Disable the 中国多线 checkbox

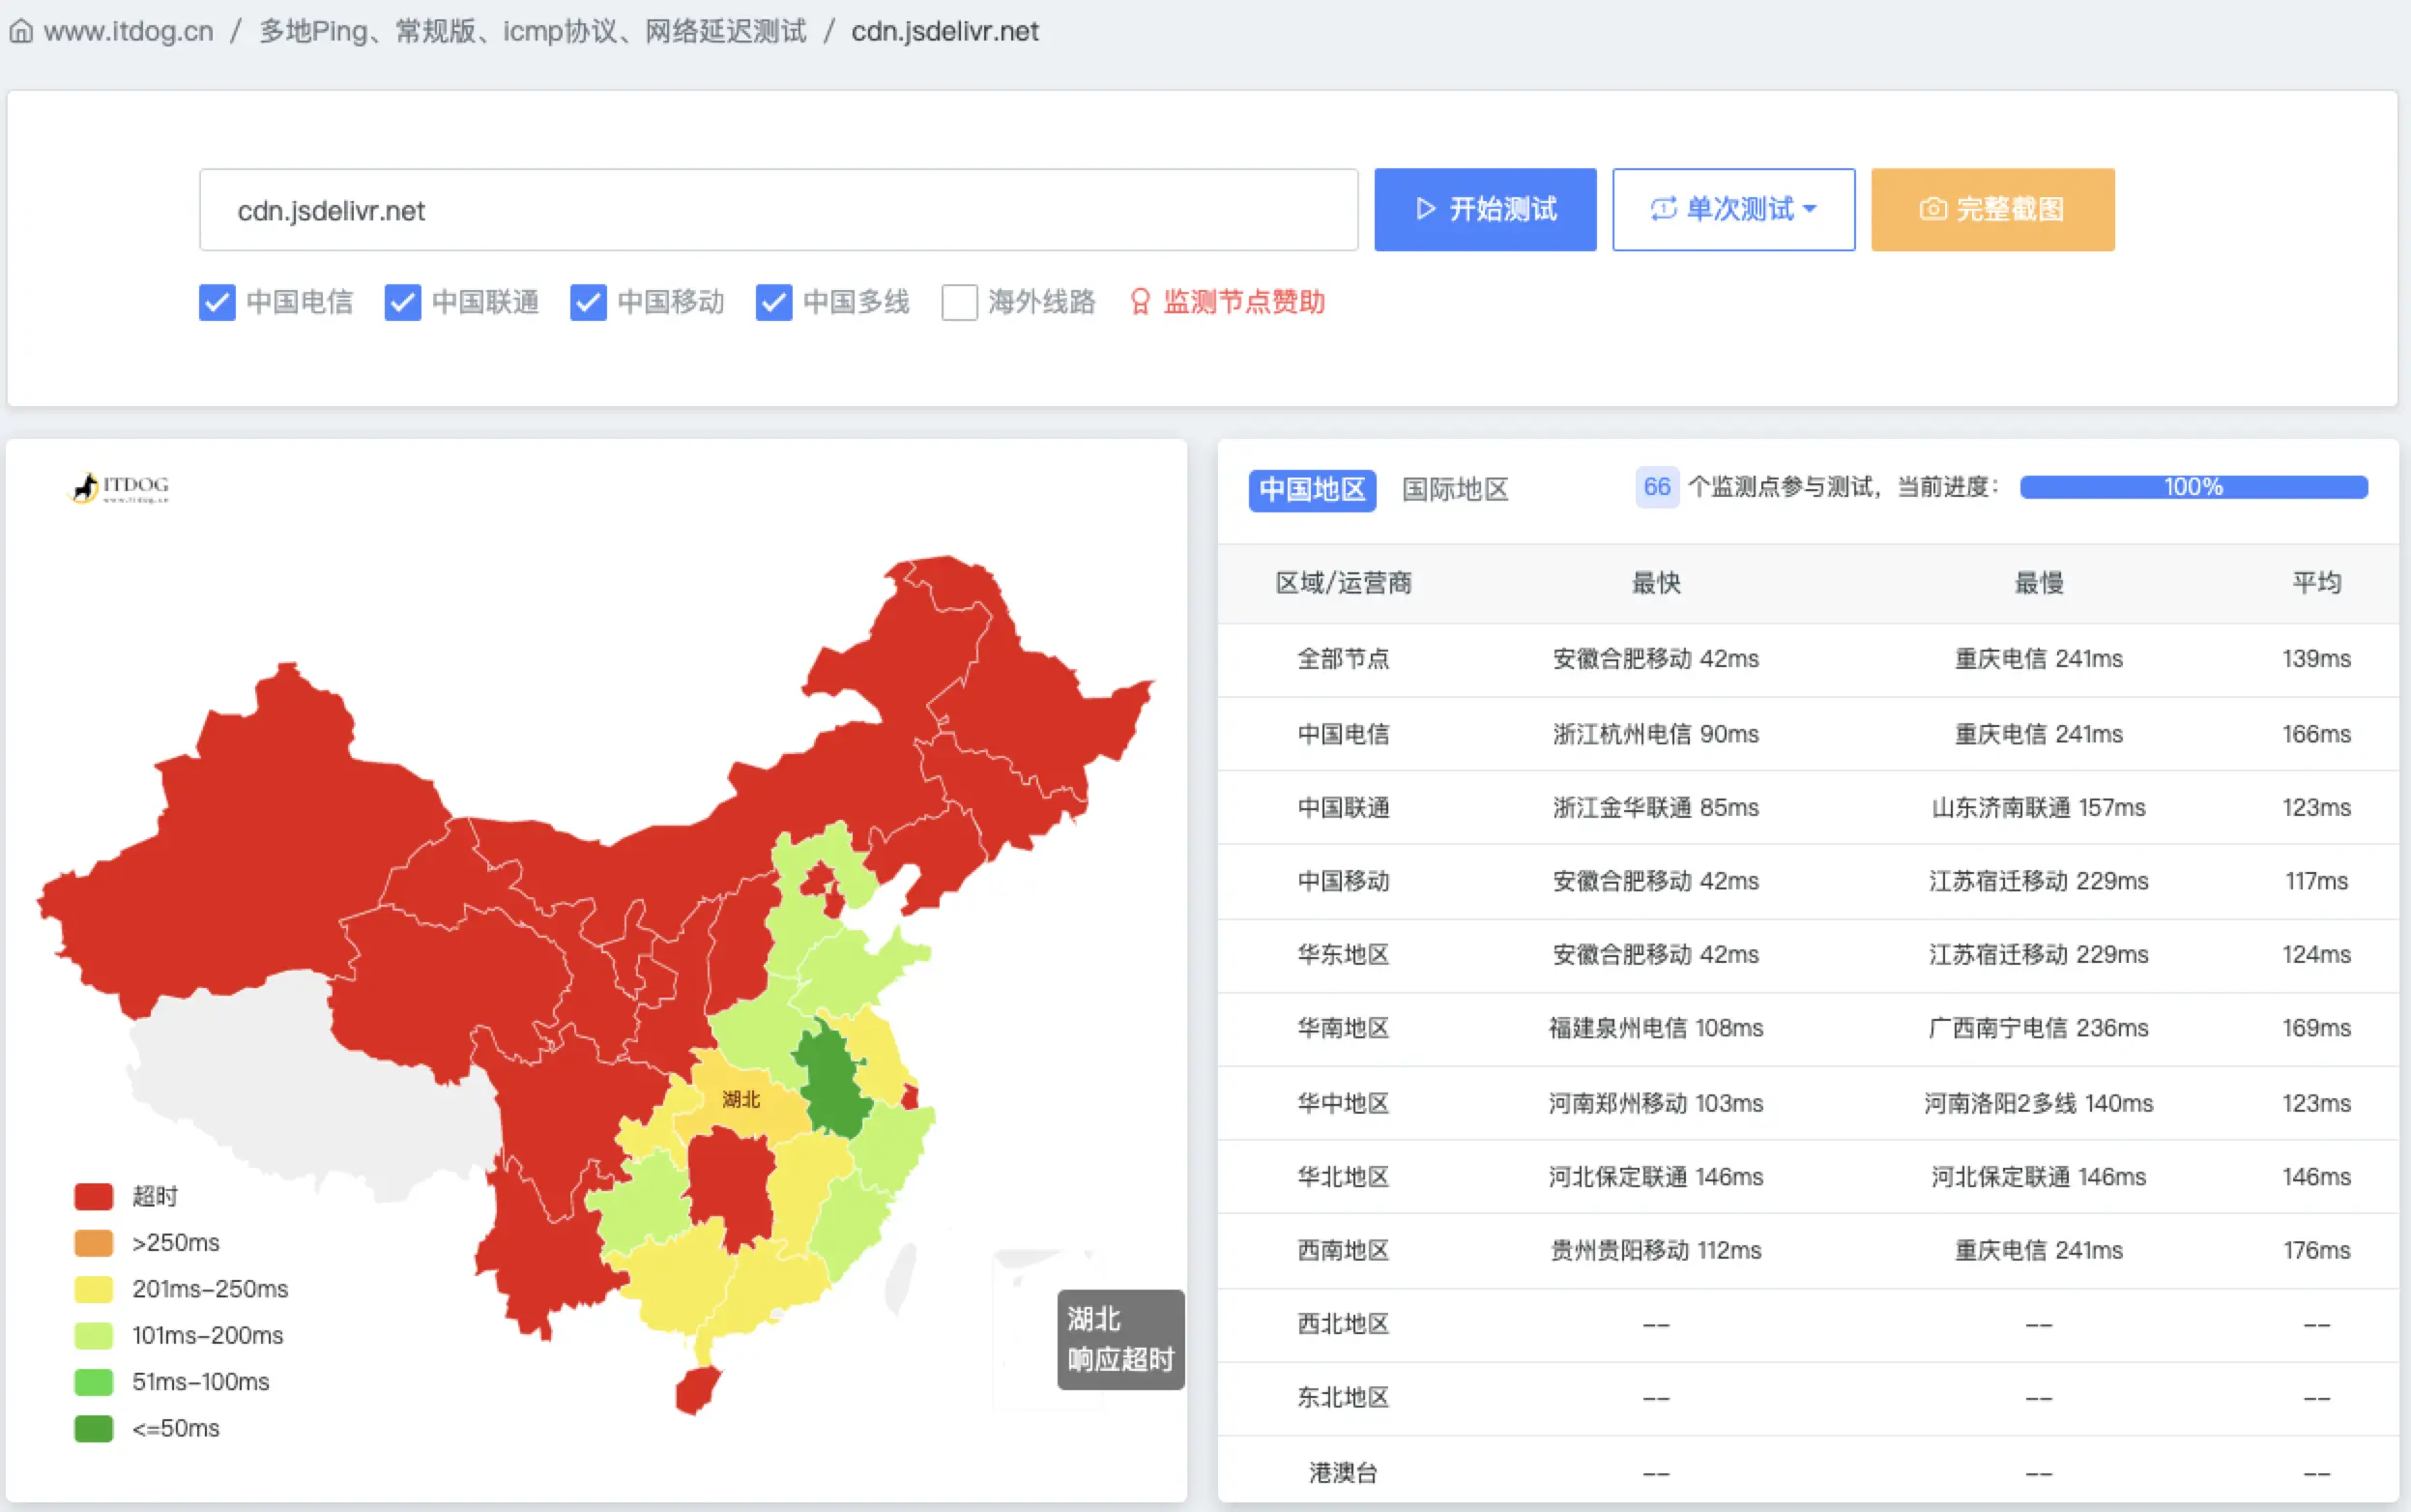click(773, 302)
